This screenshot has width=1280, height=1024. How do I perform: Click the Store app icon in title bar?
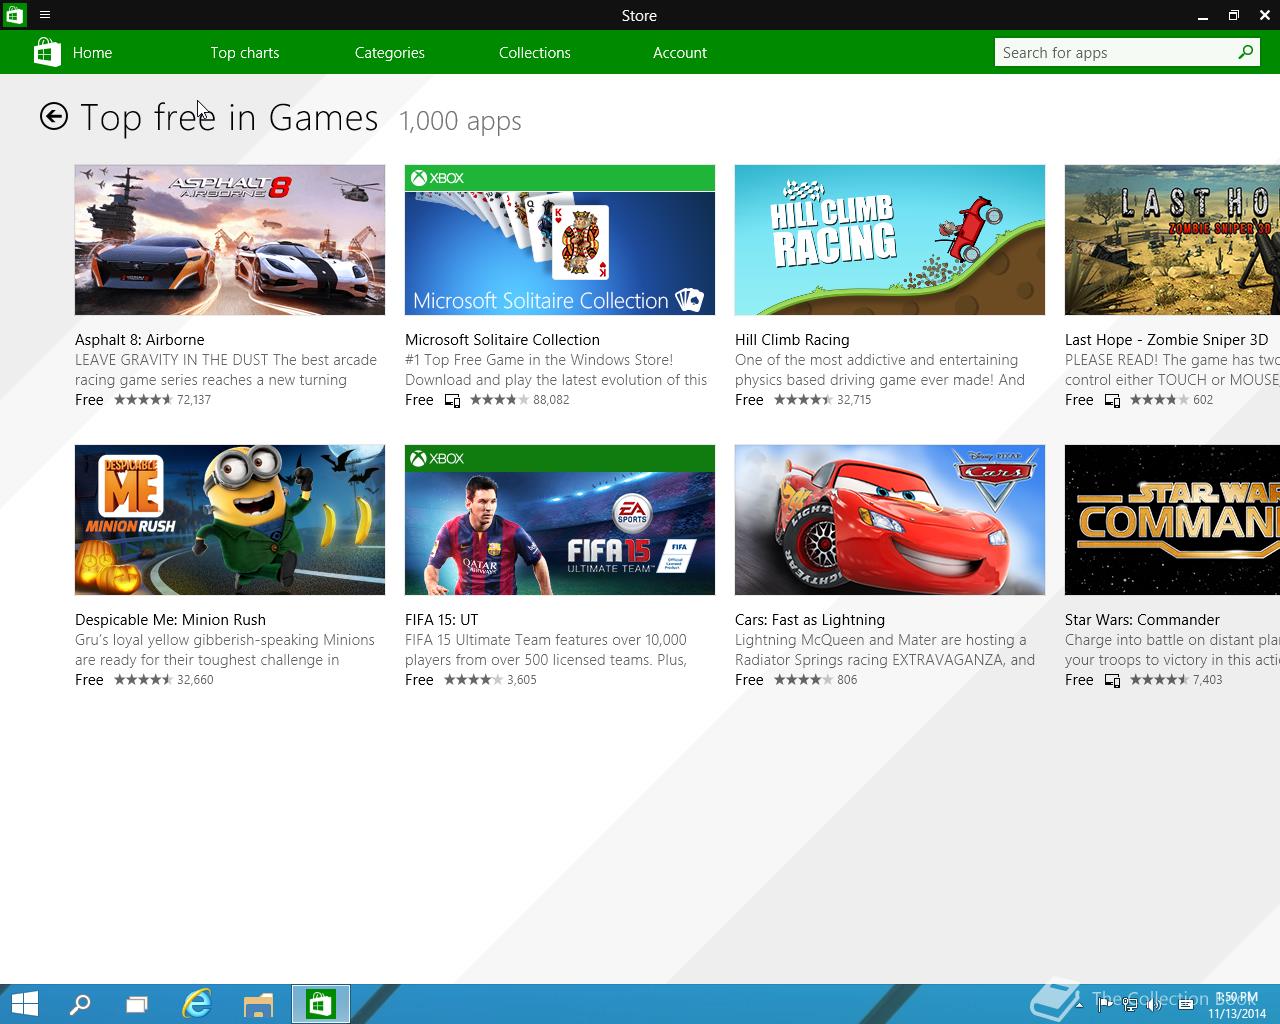pos(14,15)
